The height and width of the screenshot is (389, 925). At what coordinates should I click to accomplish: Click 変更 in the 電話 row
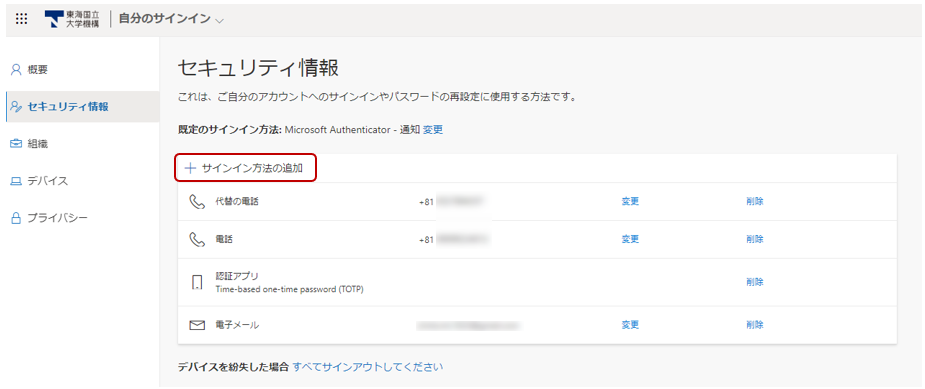coord(630,239)
